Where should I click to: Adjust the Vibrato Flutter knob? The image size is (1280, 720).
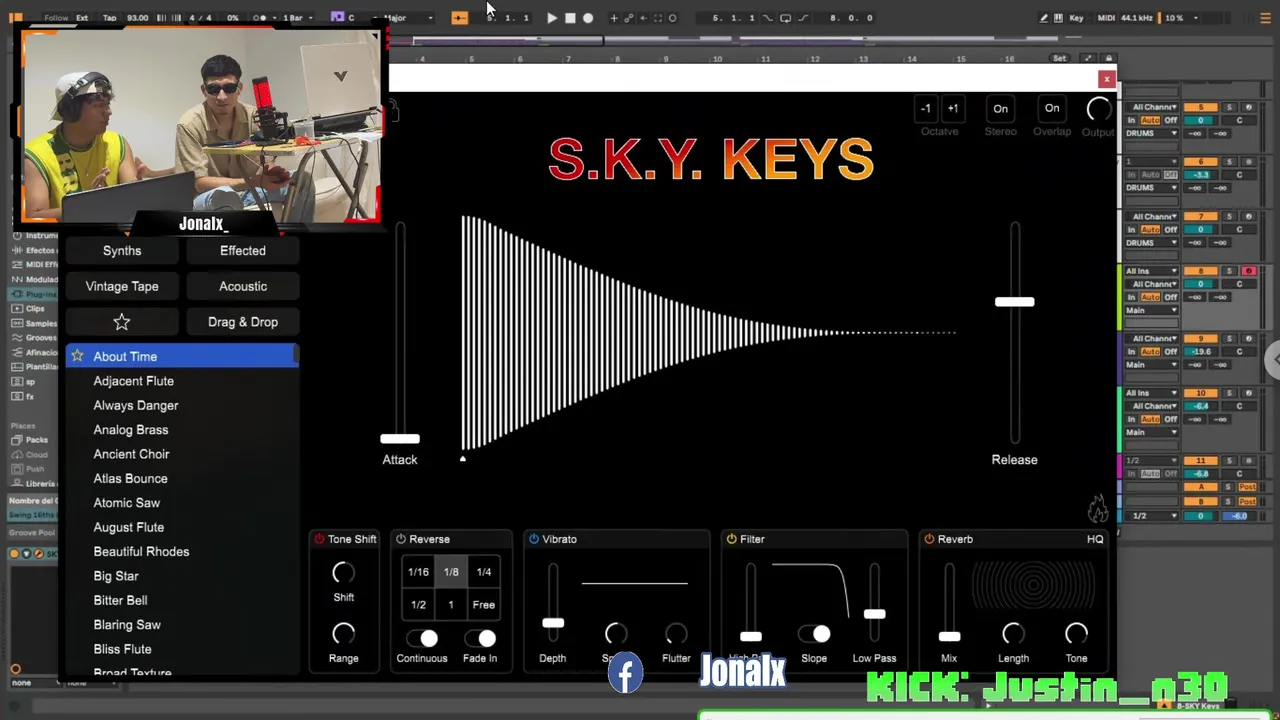pos(676,634)
